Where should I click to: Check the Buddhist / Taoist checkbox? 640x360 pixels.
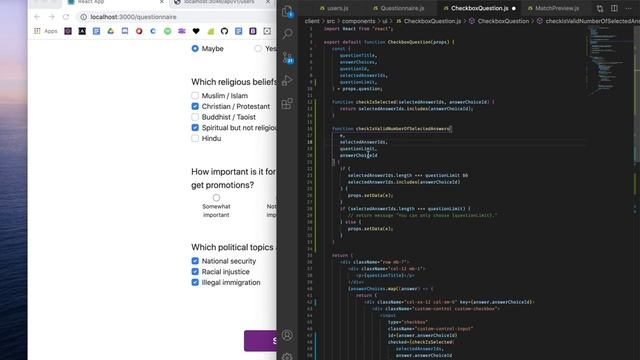195,117
